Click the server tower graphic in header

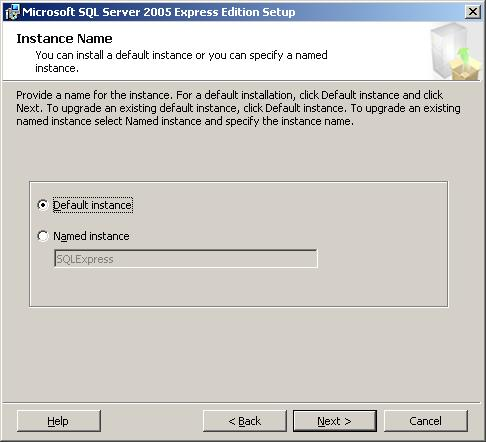[447, 50]
